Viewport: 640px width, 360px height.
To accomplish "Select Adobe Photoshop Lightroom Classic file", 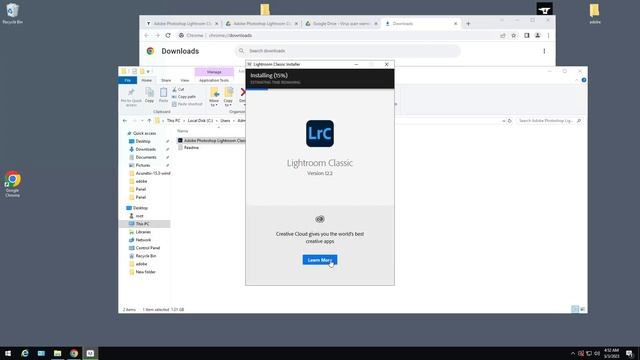I will (x=211, y=140).
